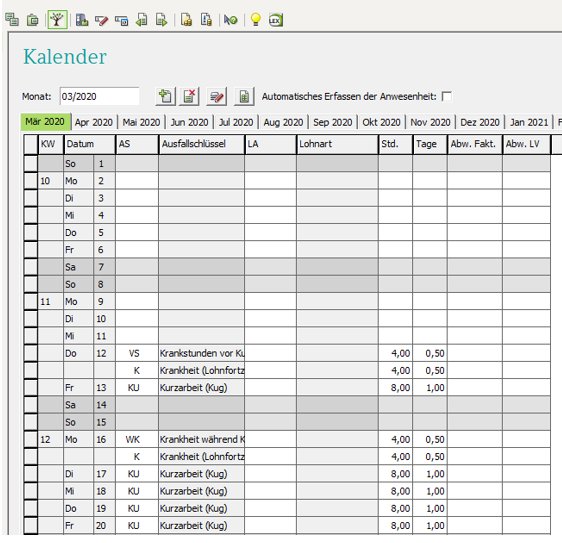Image resolution: width=562 pixels, height=543 pixels.
Task: Switch to the Apr 2020 tab
Action: click(94, 123)
